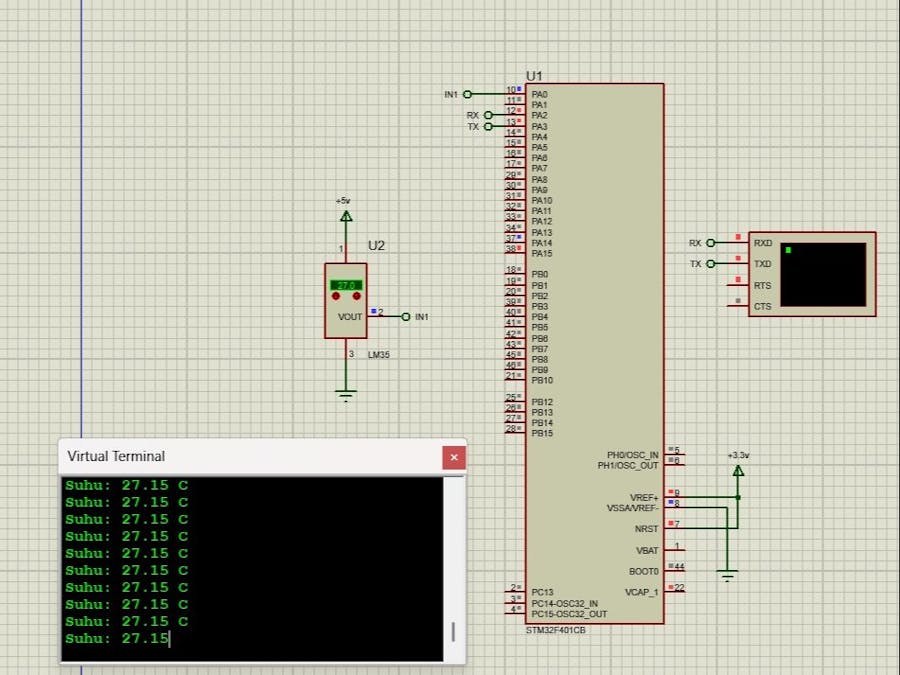Click the TX terminal on pin PA3
This screenshot has height=675, width=900.
pyautogui.click(x=488, y=127)
